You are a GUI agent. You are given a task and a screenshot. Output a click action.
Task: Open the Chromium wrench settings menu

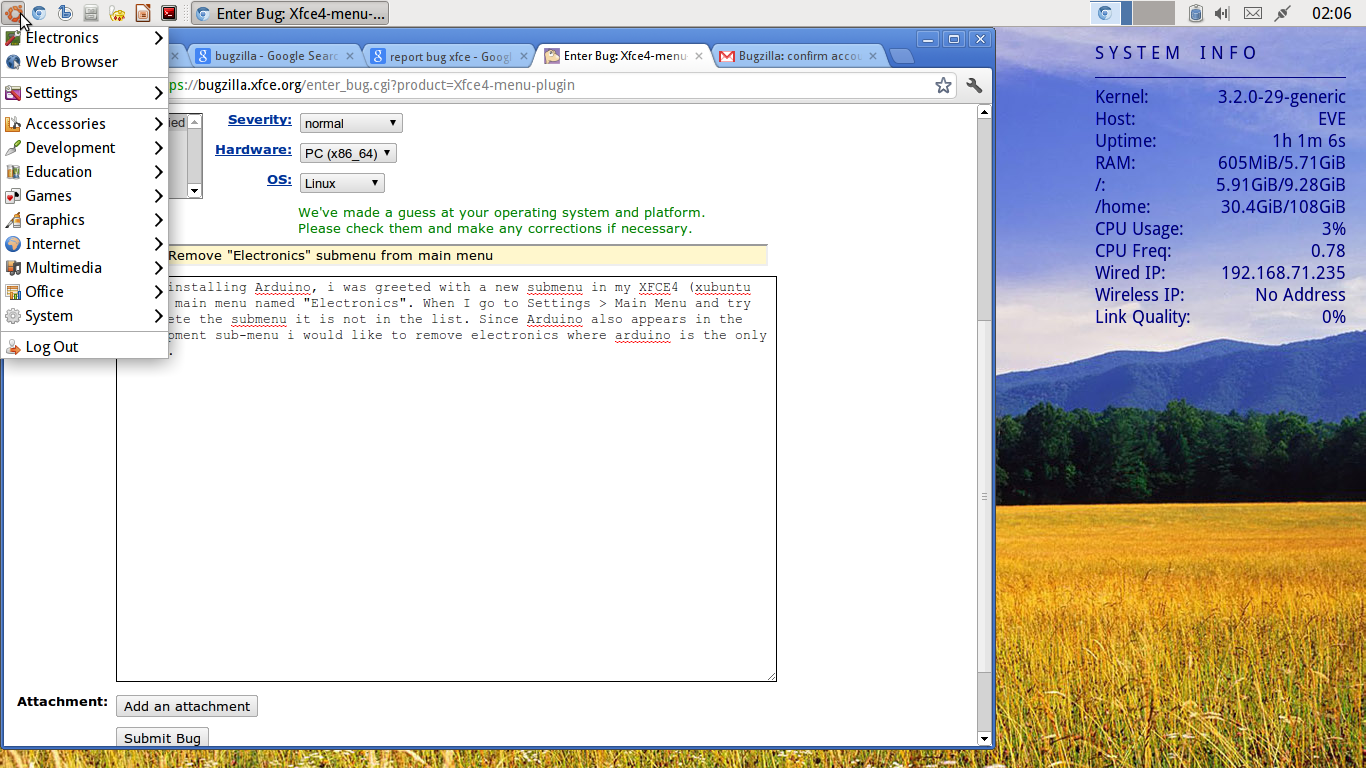coord(974,86)
